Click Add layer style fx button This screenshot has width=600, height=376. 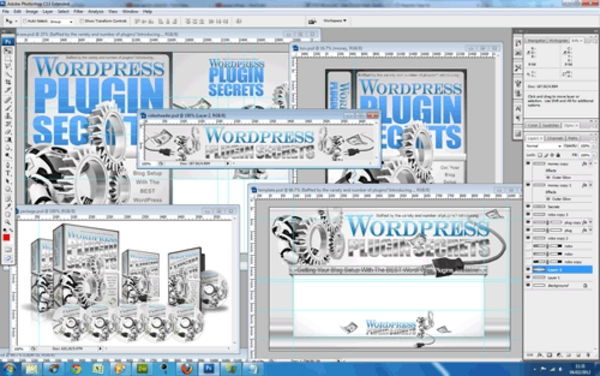[540, 355]
